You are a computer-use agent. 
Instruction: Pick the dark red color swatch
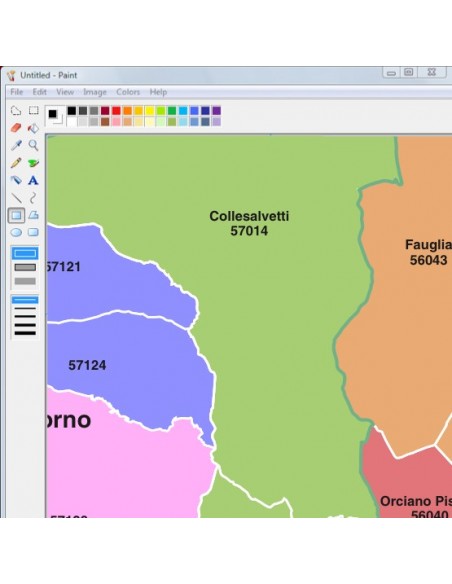tap(105, 111)
